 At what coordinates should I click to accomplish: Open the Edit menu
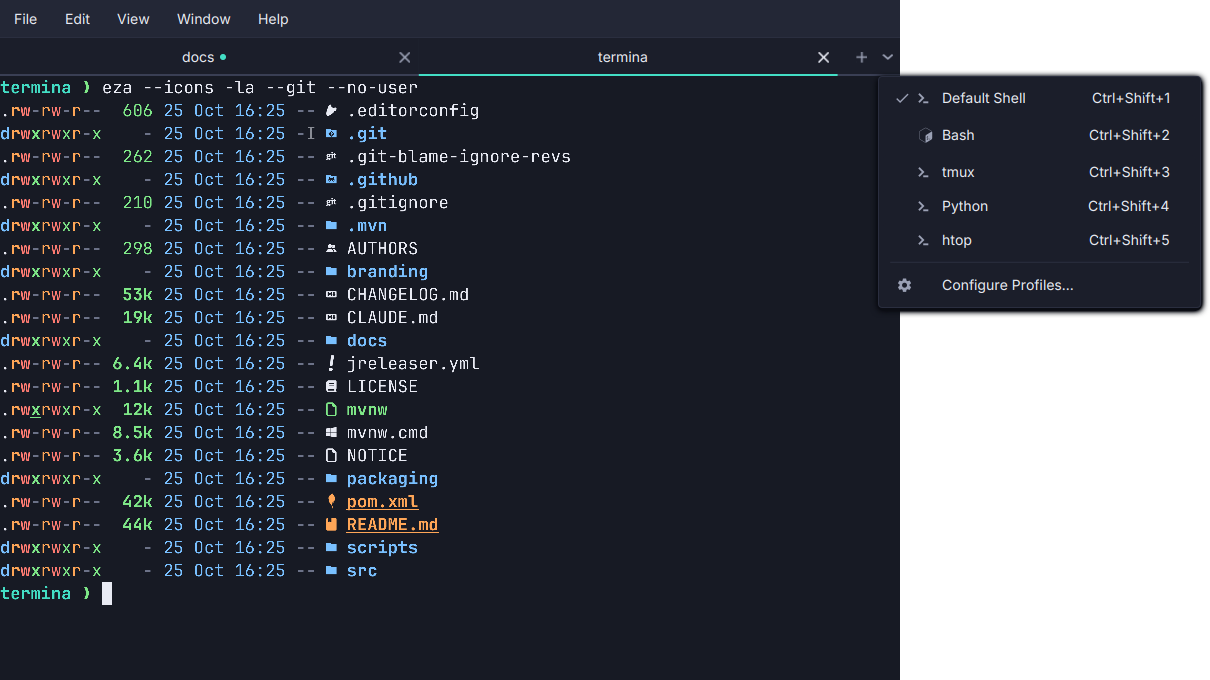click(77, 19)
